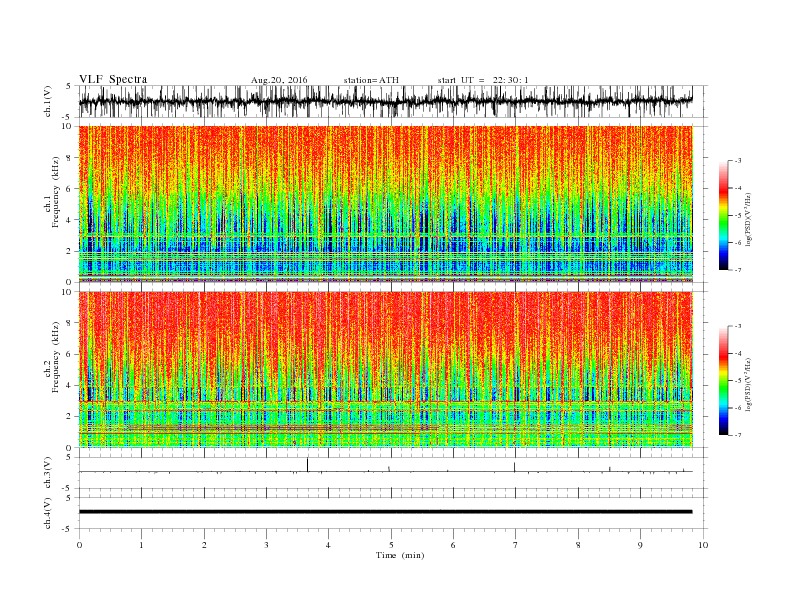Click ch.1 frequency tick label '10'
Viewport: 792px width, 612px height.
pyautogui.click(x=67, y=126)
